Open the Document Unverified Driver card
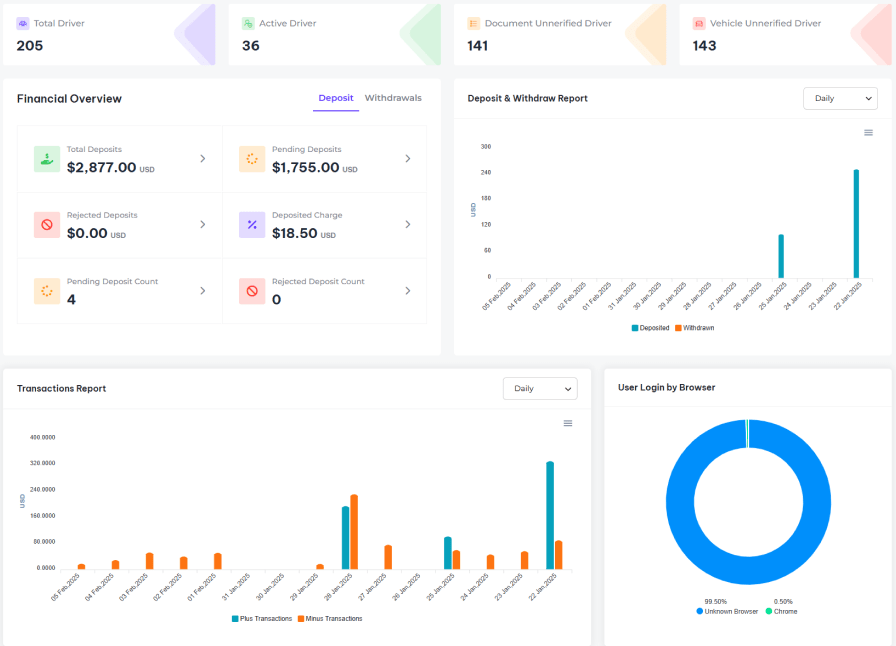Screen dimensions: 896x646 click(x=561, y=35)
